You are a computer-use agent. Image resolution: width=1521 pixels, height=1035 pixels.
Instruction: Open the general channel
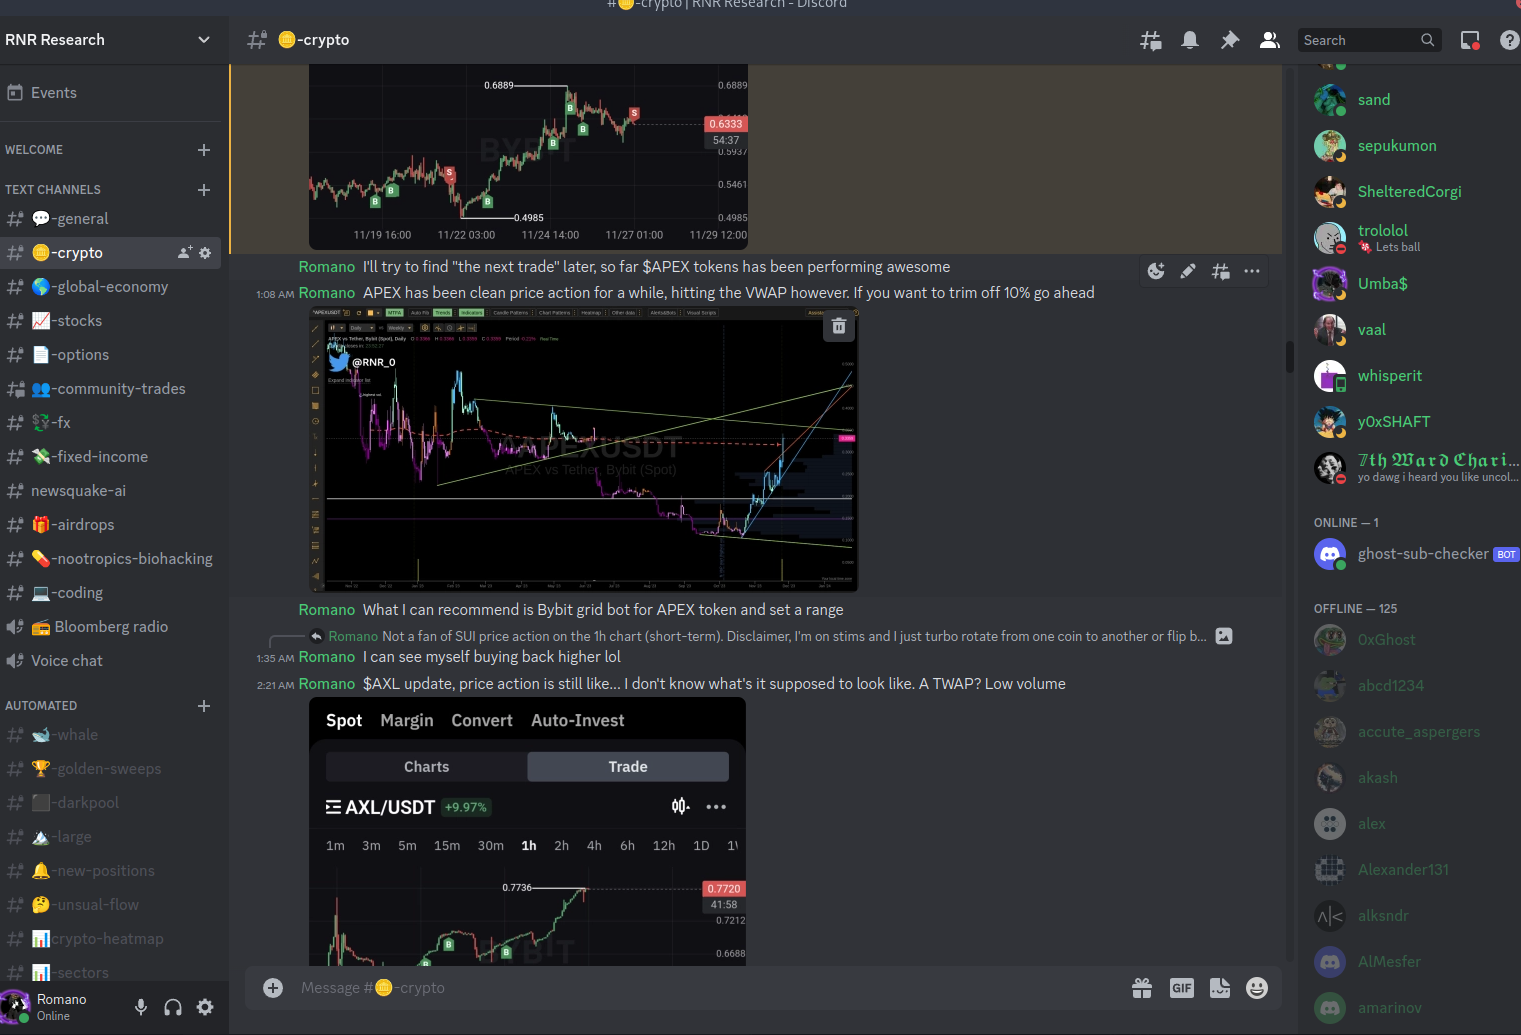pyautogui.click(x=111, y=219)
